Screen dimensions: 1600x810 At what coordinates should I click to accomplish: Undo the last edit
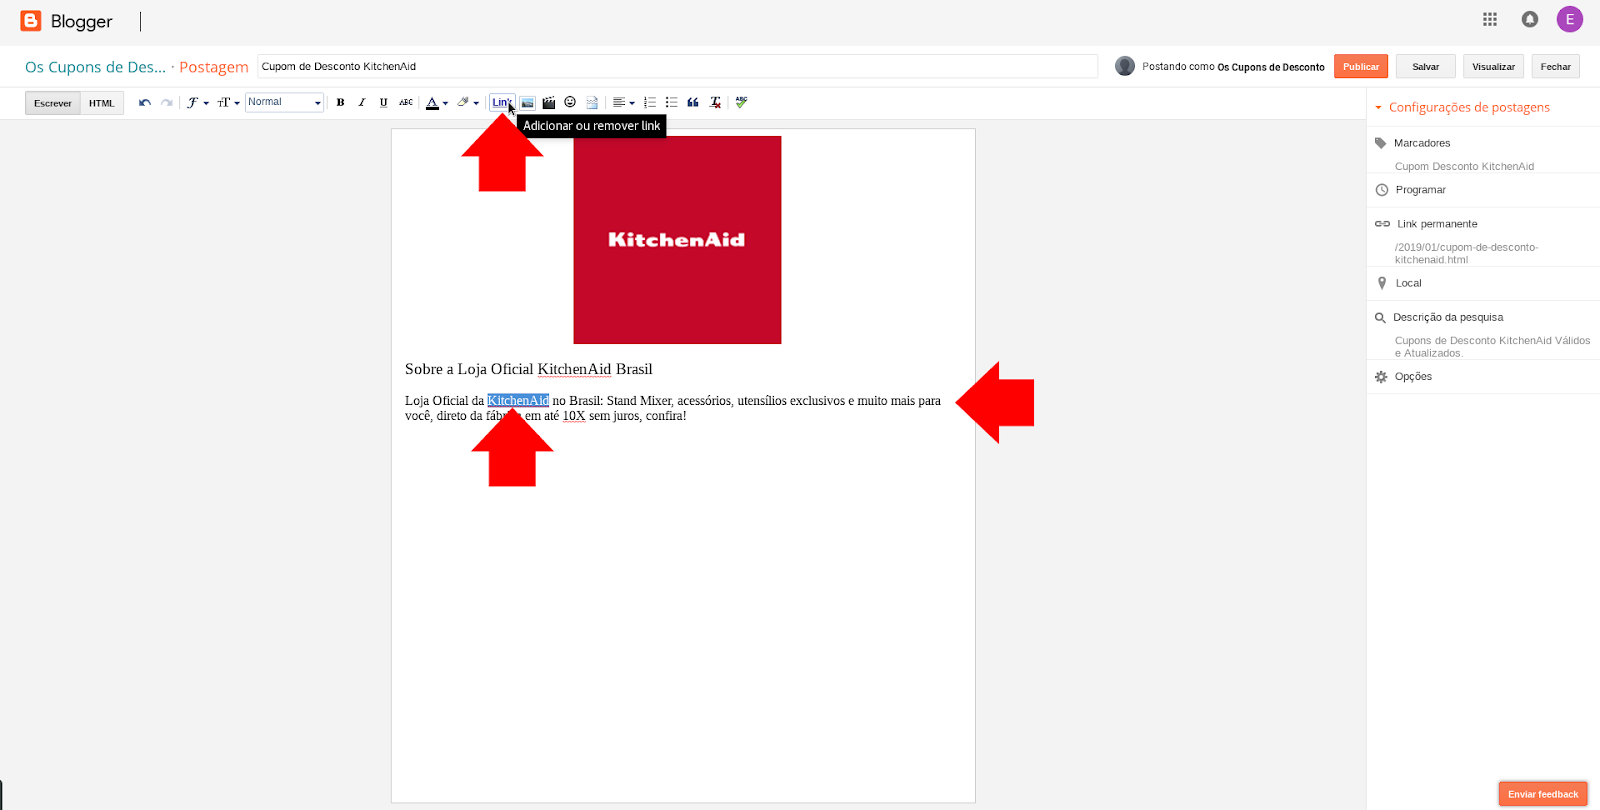[145, 102]
